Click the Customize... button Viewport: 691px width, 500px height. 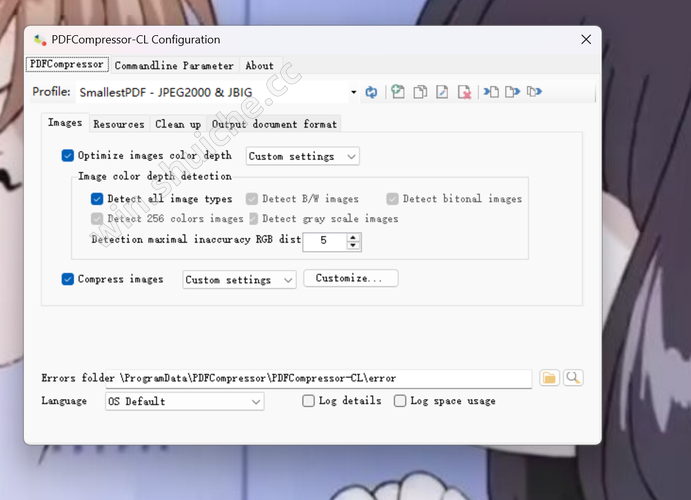[x=350, y=279]
